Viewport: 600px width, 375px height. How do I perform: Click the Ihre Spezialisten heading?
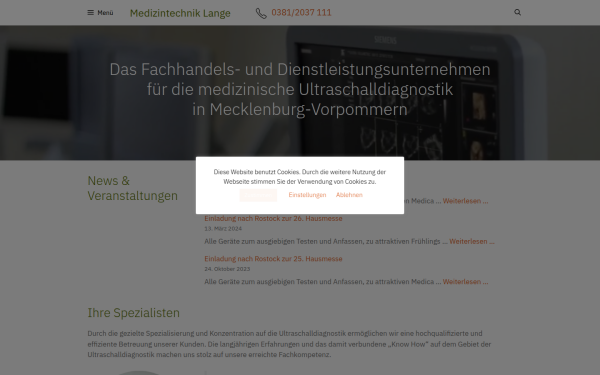(x=134, y=313)
